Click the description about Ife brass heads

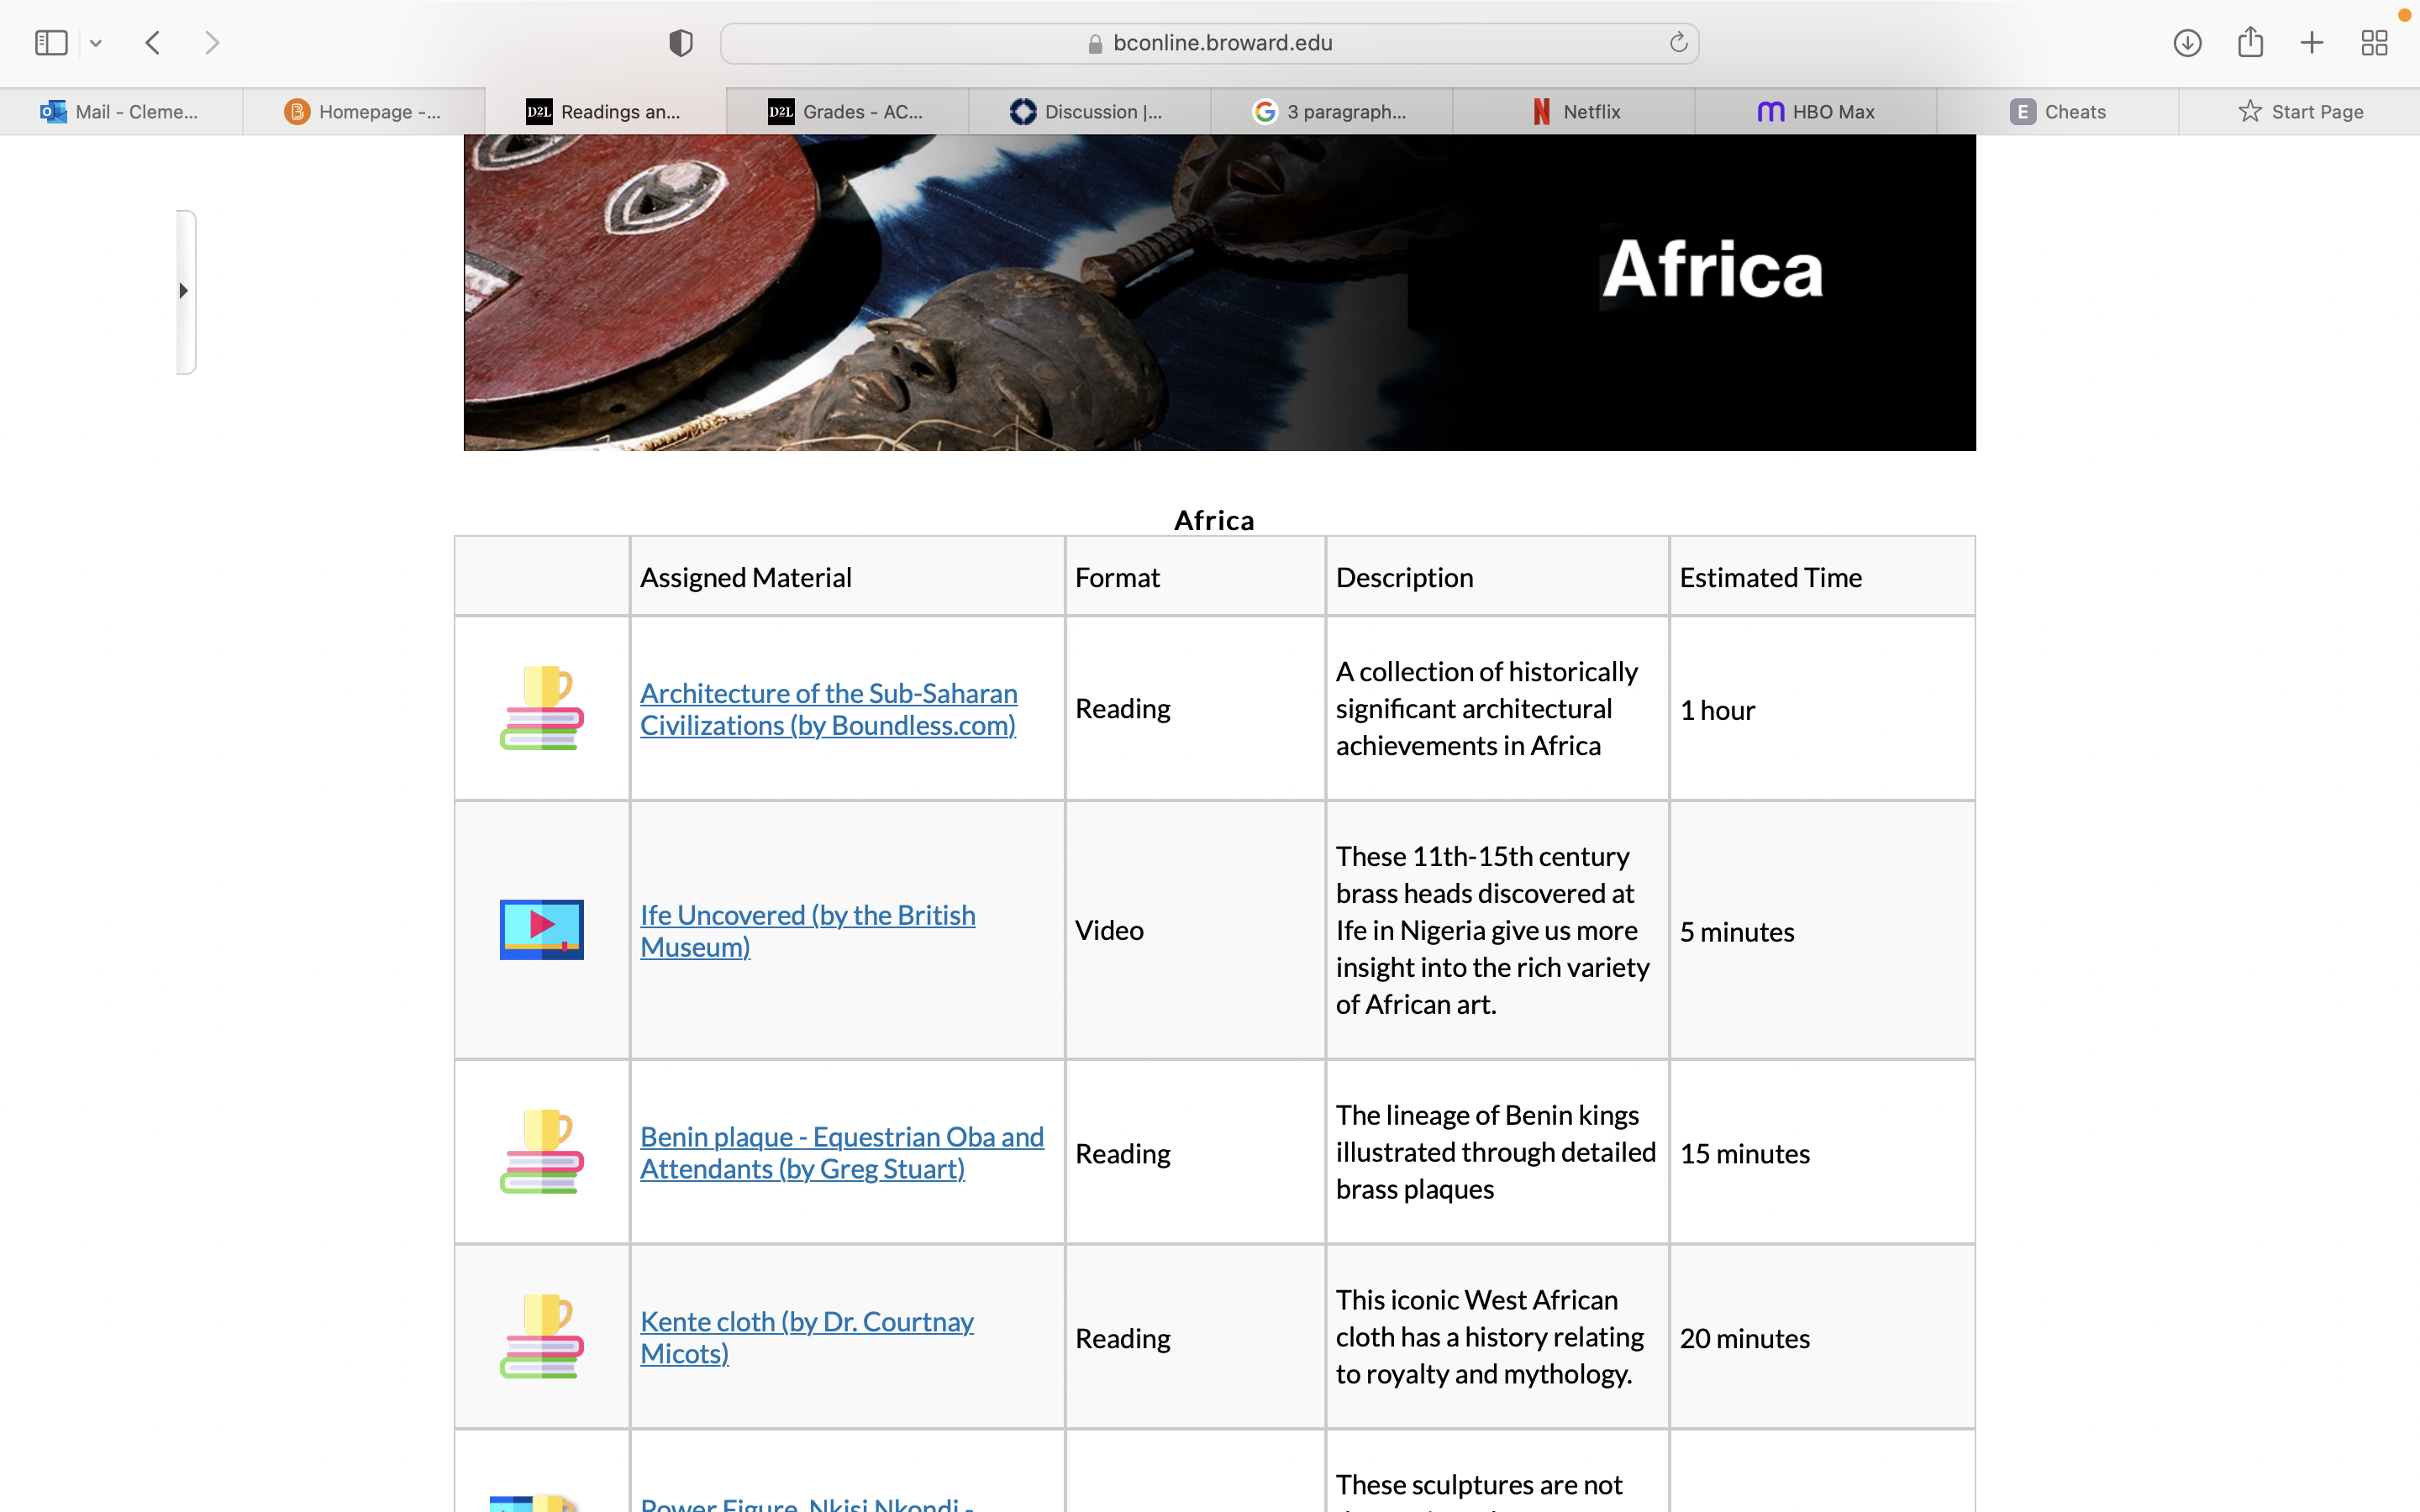pyautogui.click(x=1493, y=930)
